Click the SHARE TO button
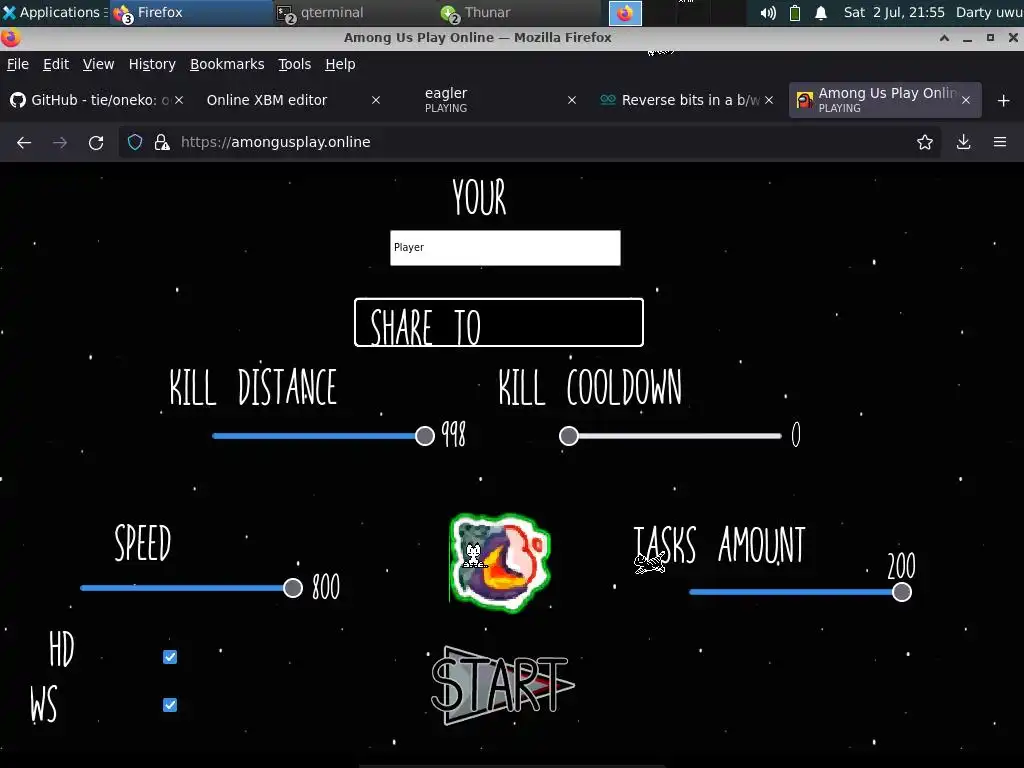Viewport: 1024px width, 768px height. click(x=499, y=323)
